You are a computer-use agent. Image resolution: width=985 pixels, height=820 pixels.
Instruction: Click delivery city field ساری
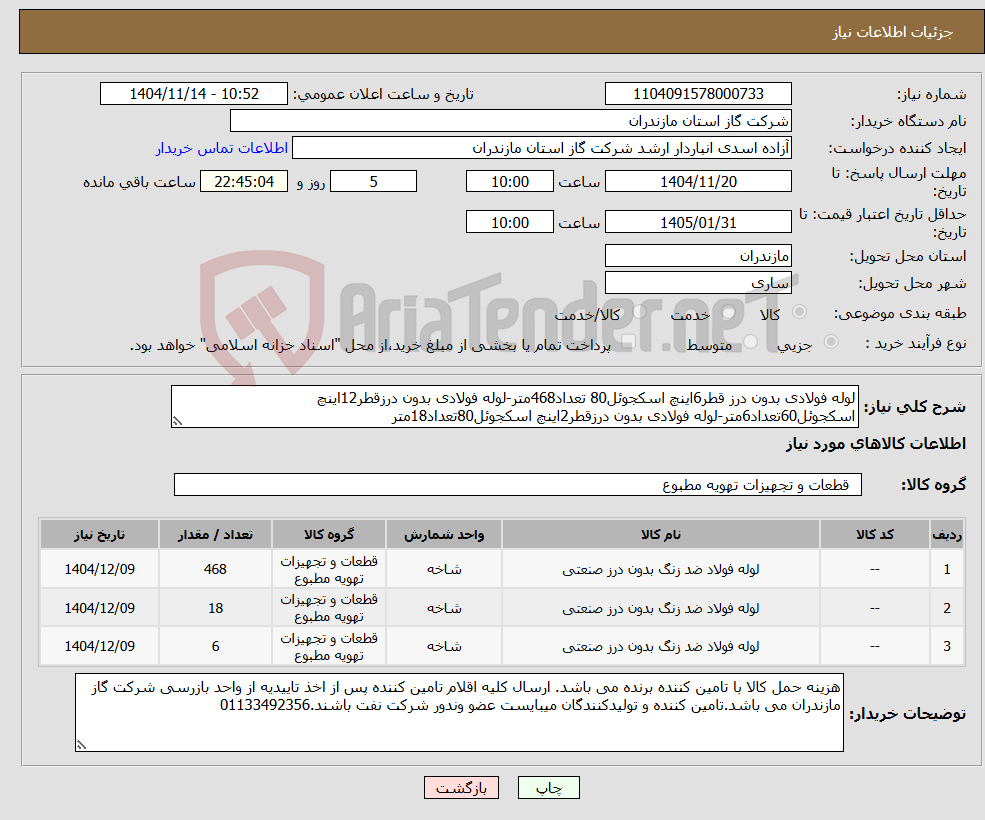(x=698, y=283)
